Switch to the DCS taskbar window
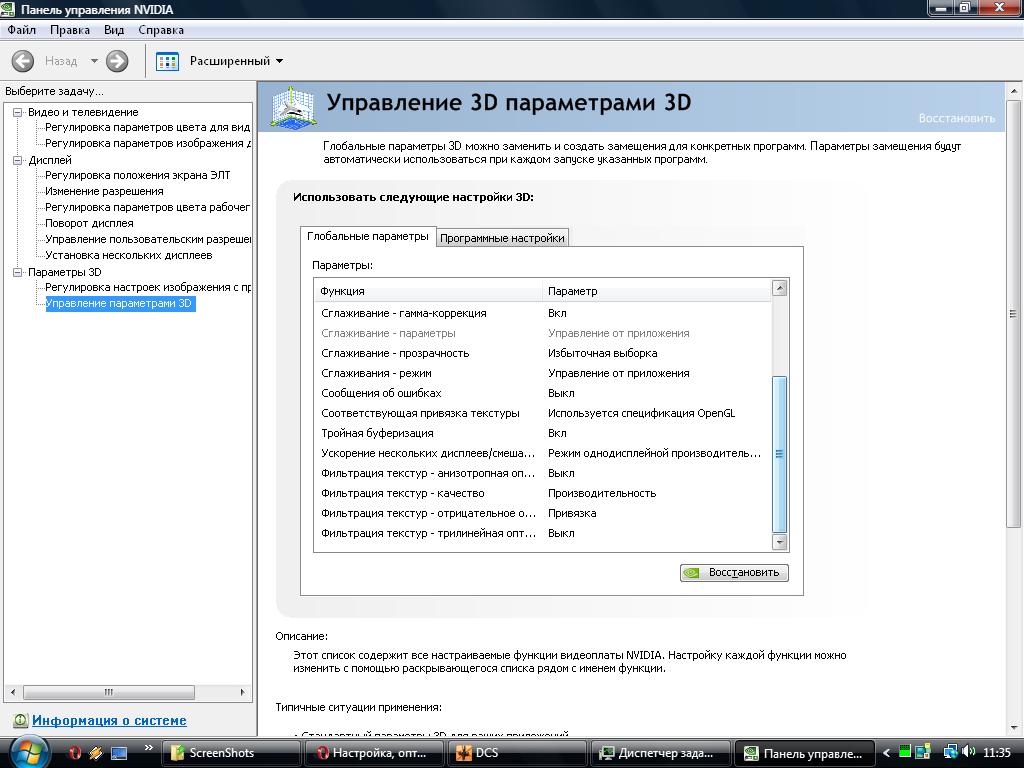This screenshot has width=1024, height=768. click(517, 753)
